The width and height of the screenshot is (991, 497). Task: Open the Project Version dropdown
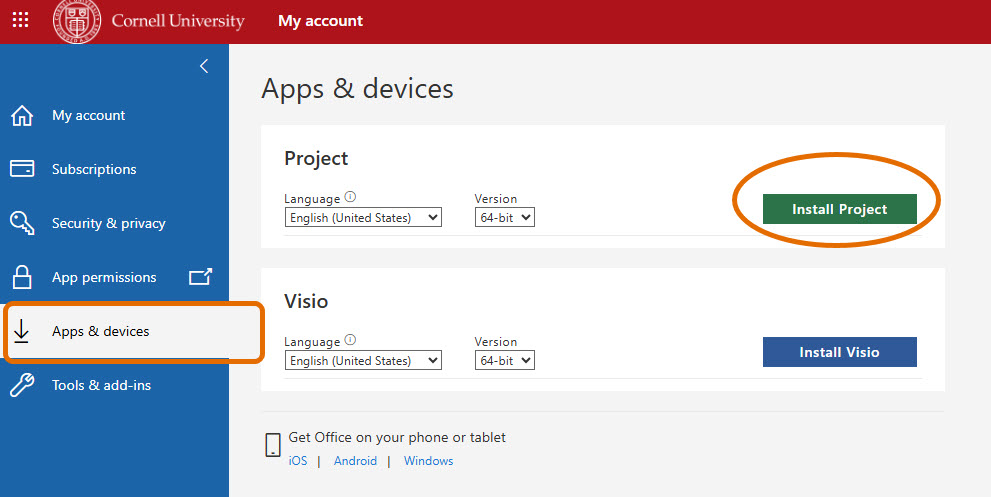point(505,217)
